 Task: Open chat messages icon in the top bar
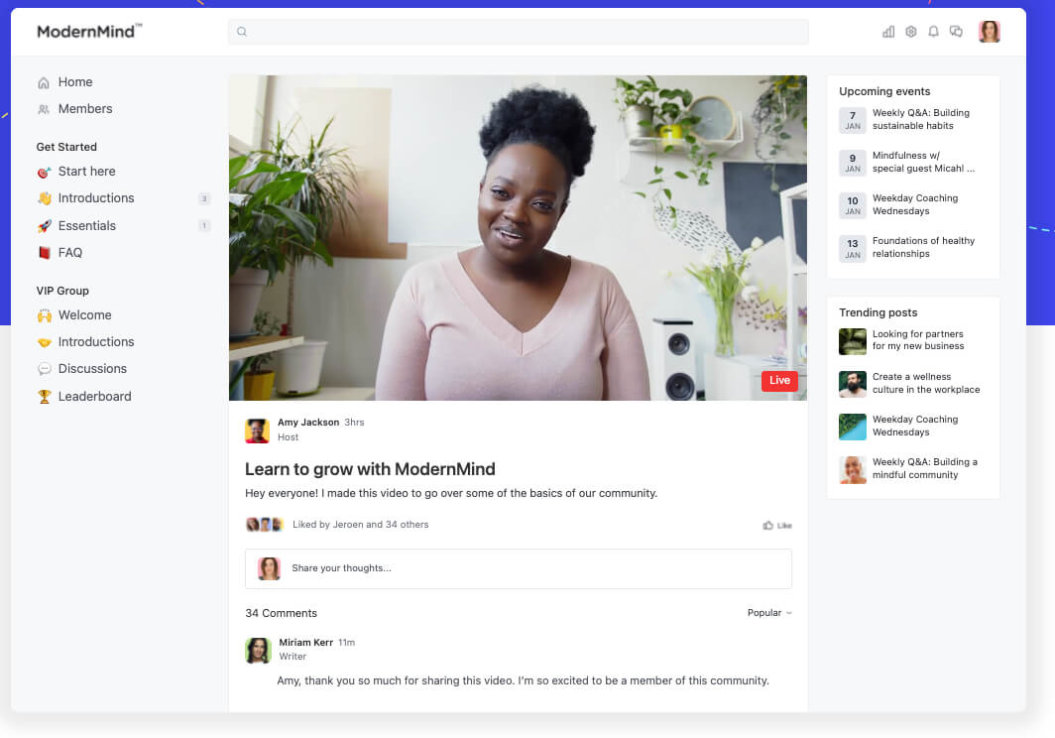click(x=956, y=31)
